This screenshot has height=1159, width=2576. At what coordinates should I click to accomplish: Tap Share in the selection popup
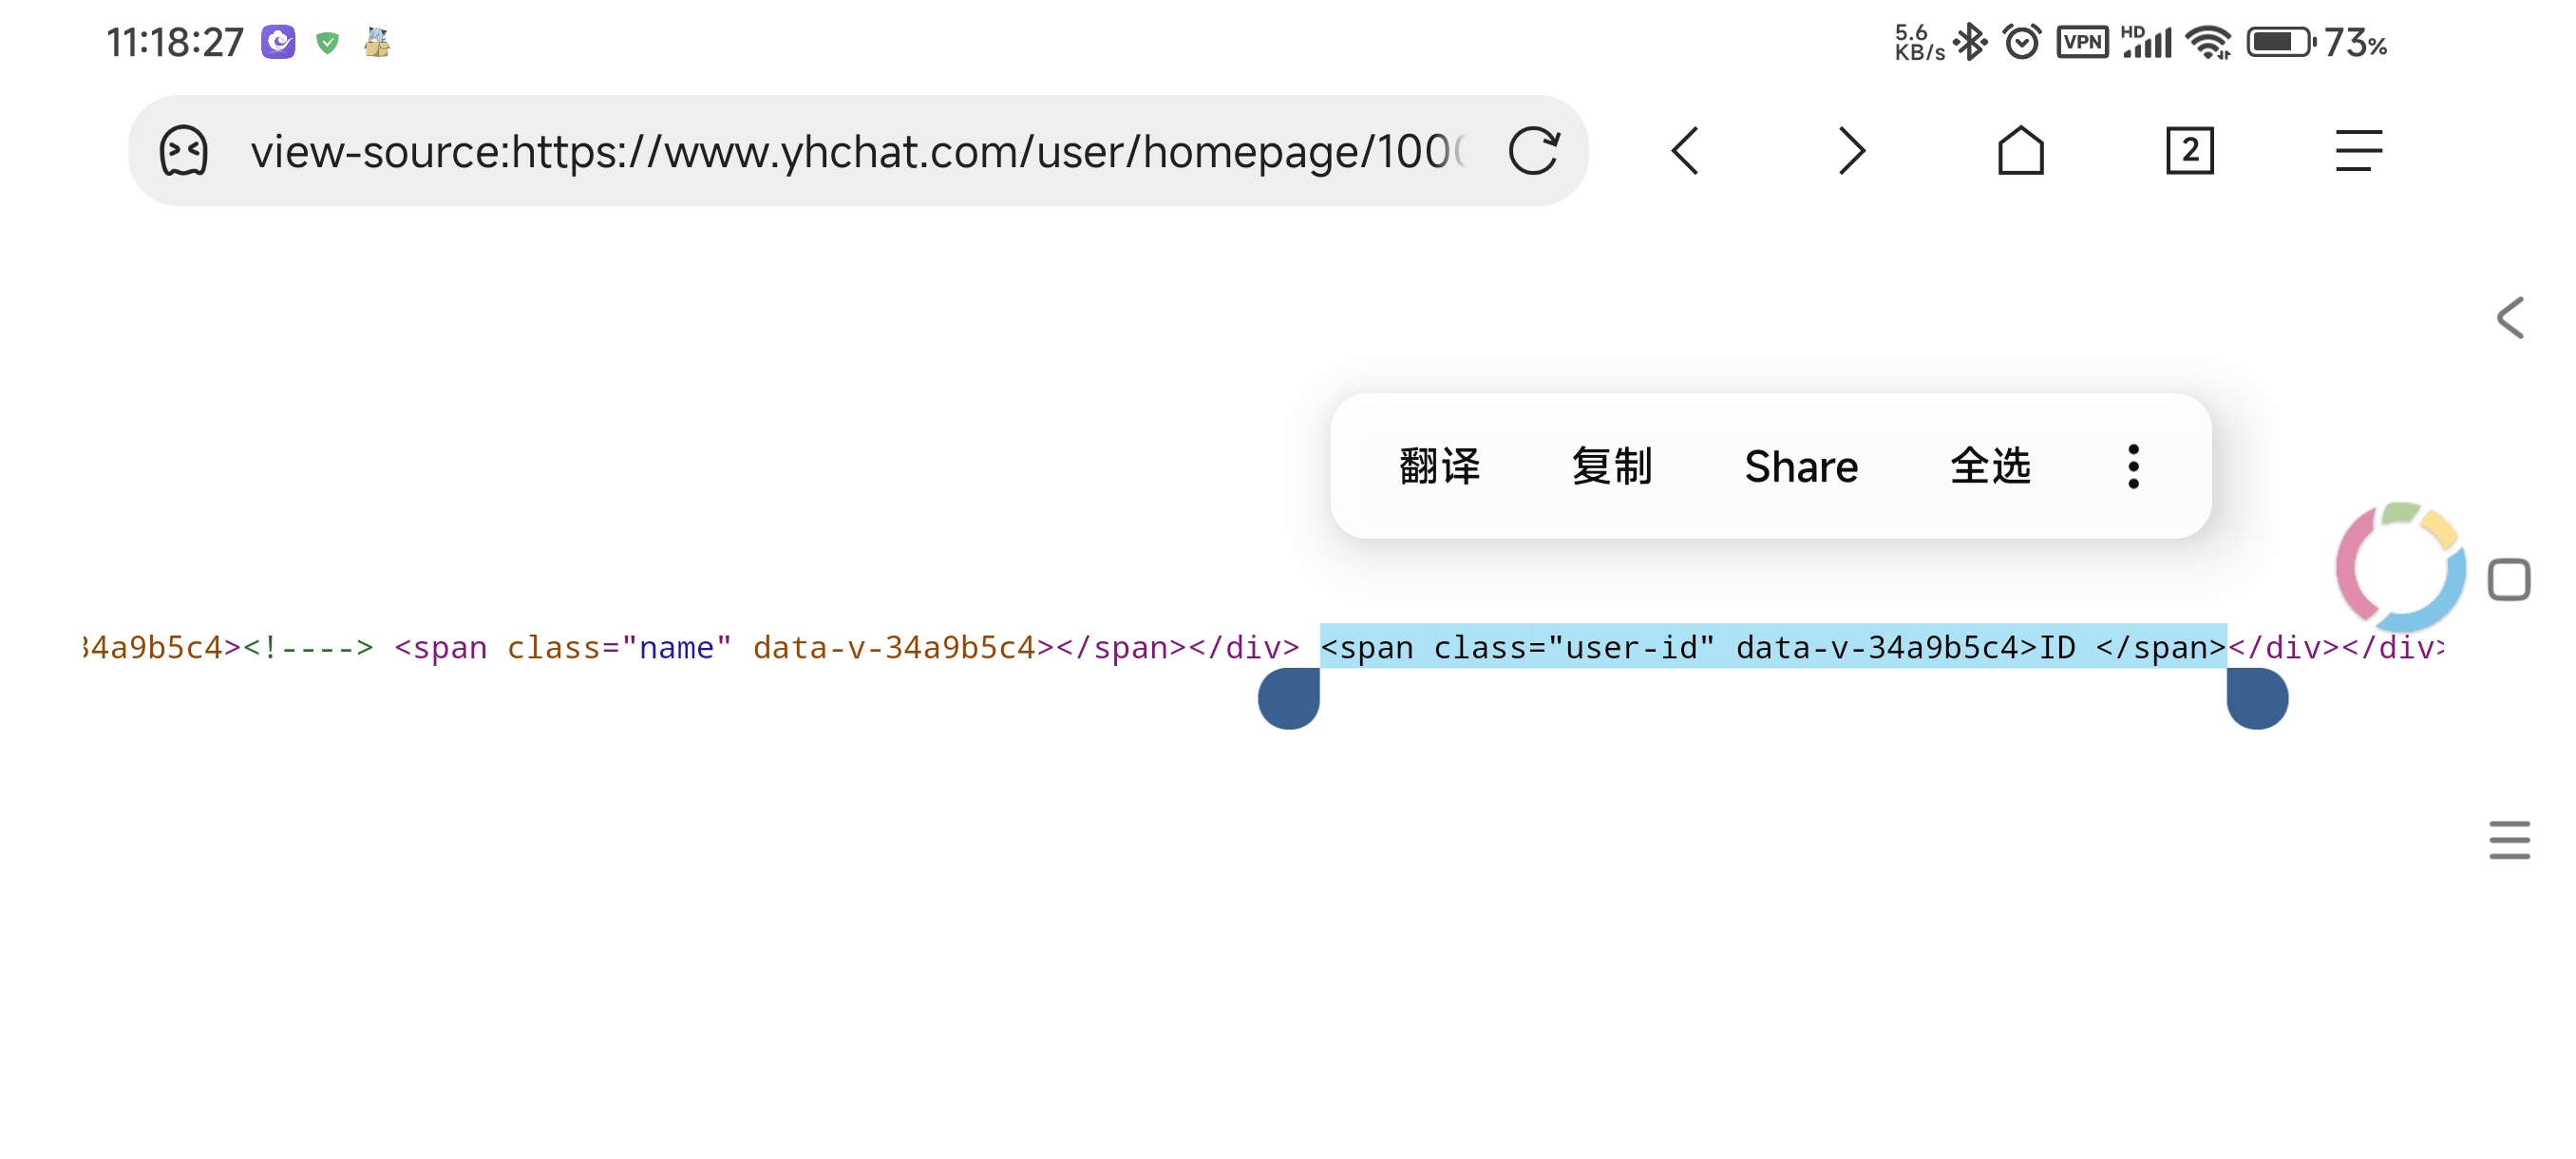tap(1801, 466)
